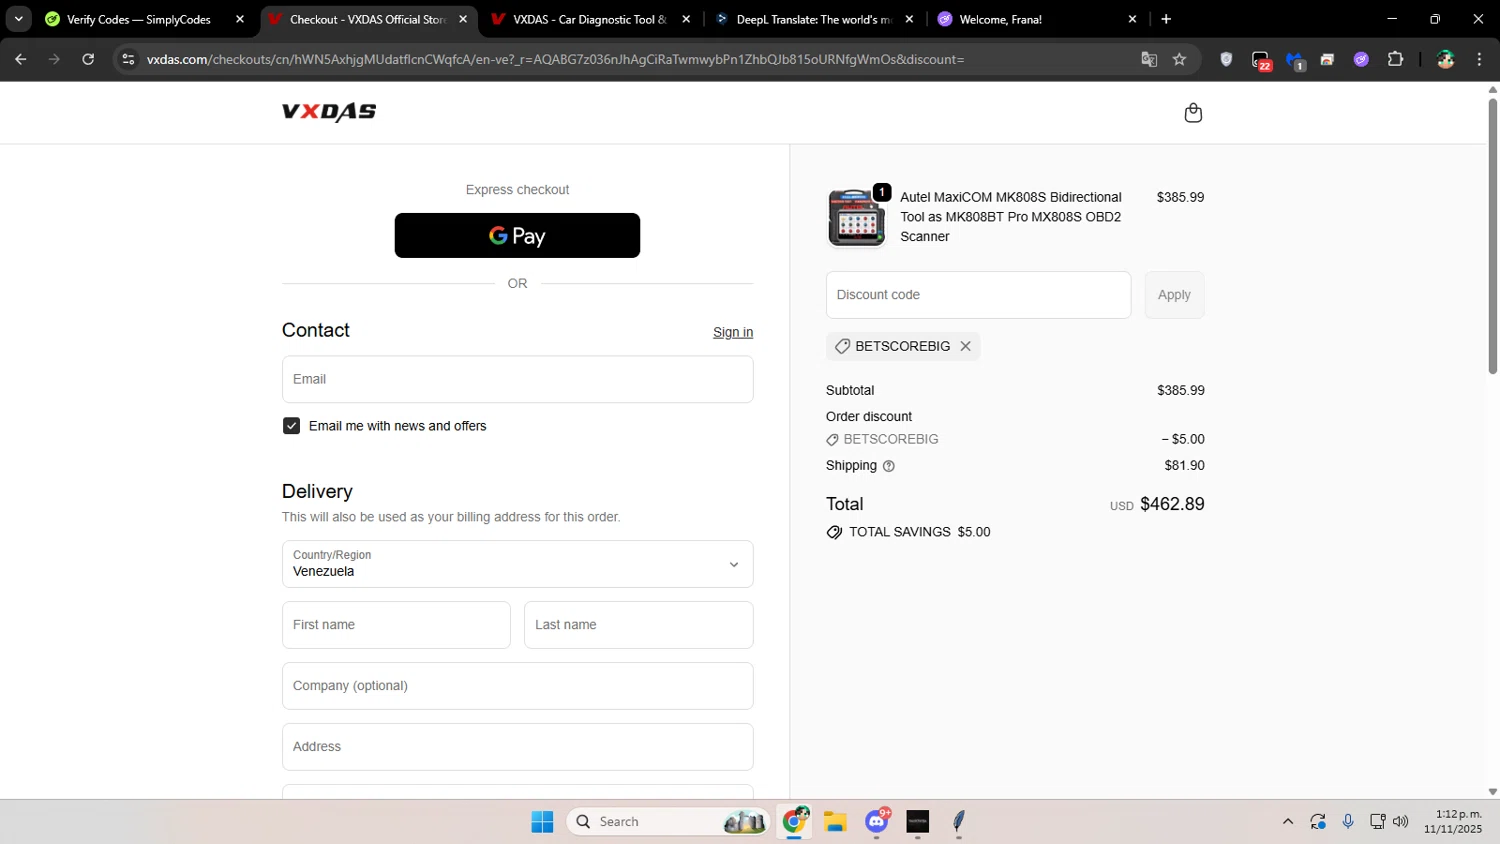Switch to the VXDAS - Car Diagnostic Tool tab
Image resolution: width=1500 pixels, height=844 pixels.
[x=589, y=19]
